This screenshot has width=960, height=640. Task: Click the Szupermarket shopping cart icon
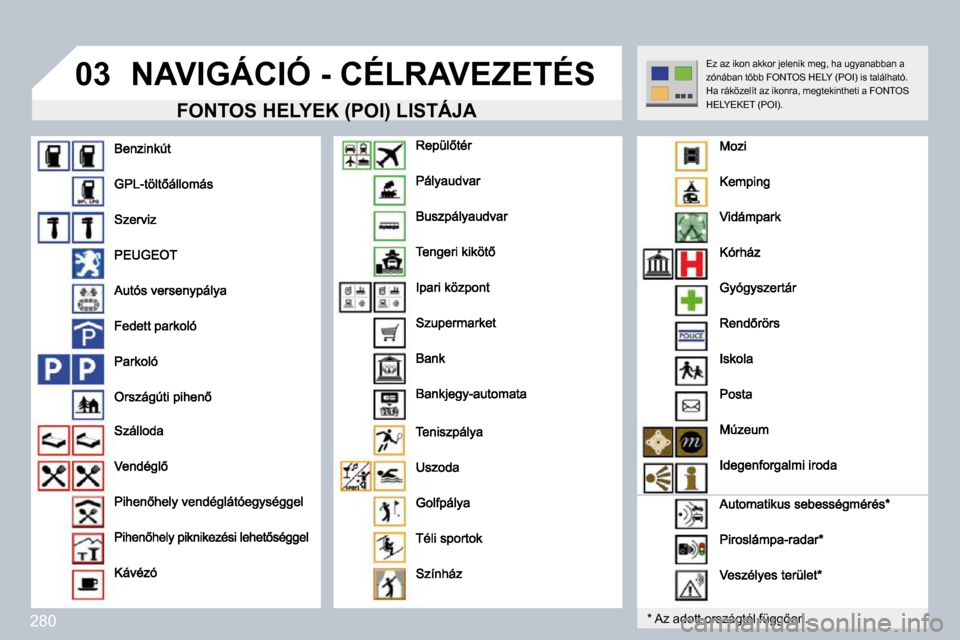coord(389,333)
